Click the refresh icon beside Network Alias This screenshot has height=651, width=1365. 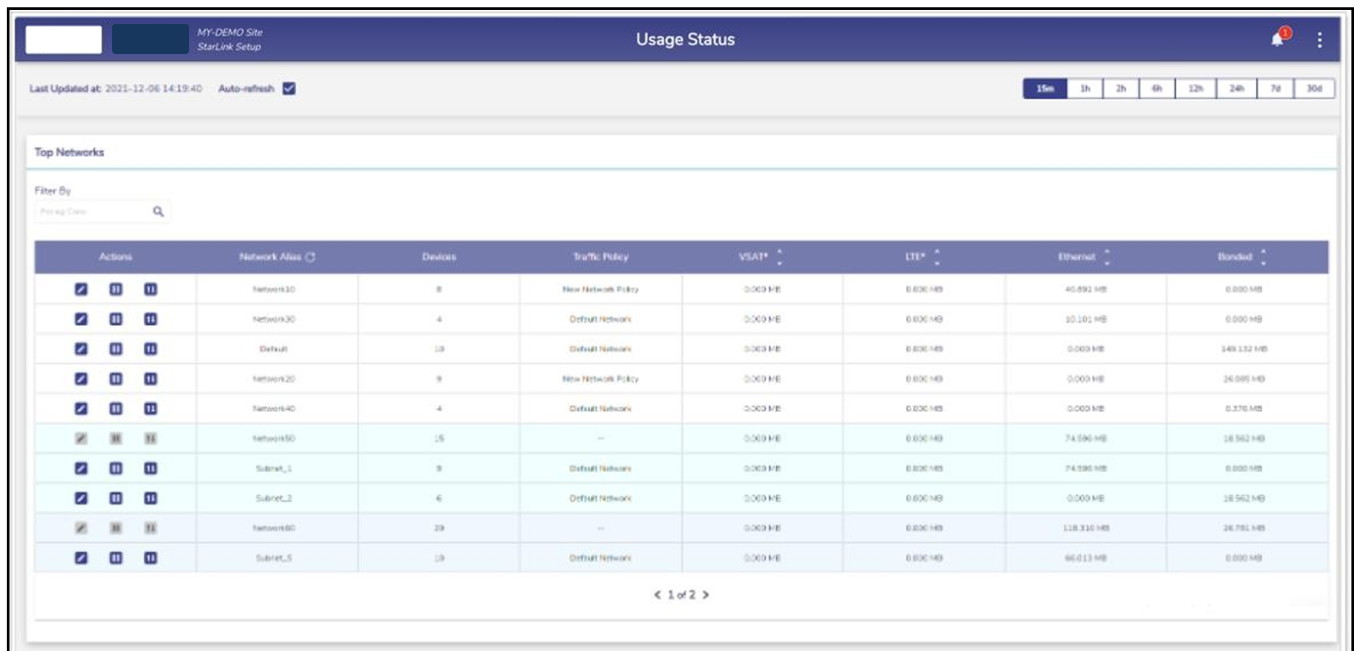310,258
